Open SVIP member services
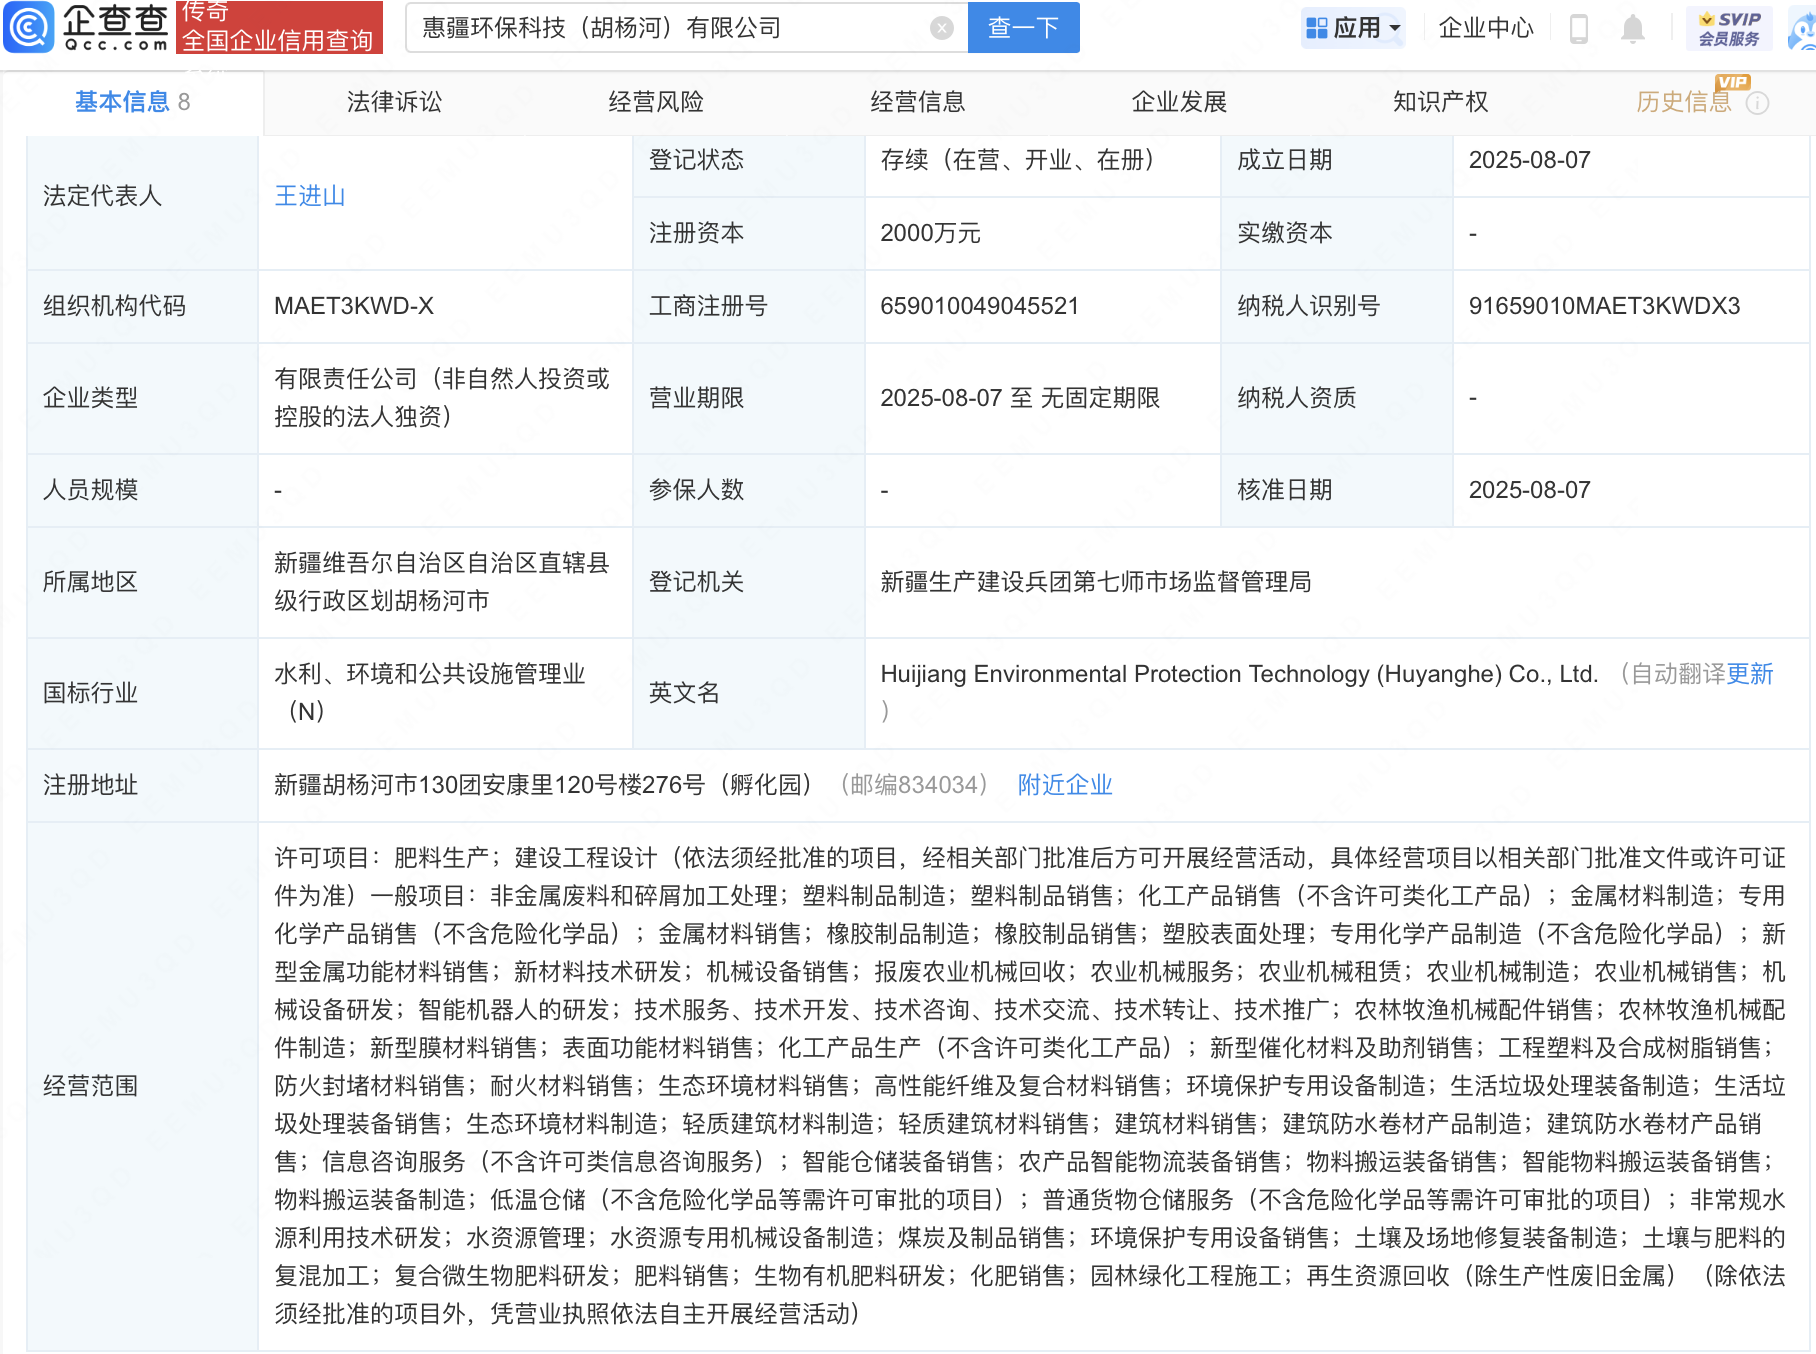This screenshot has width=1816, height=1354. (1729, 28)
